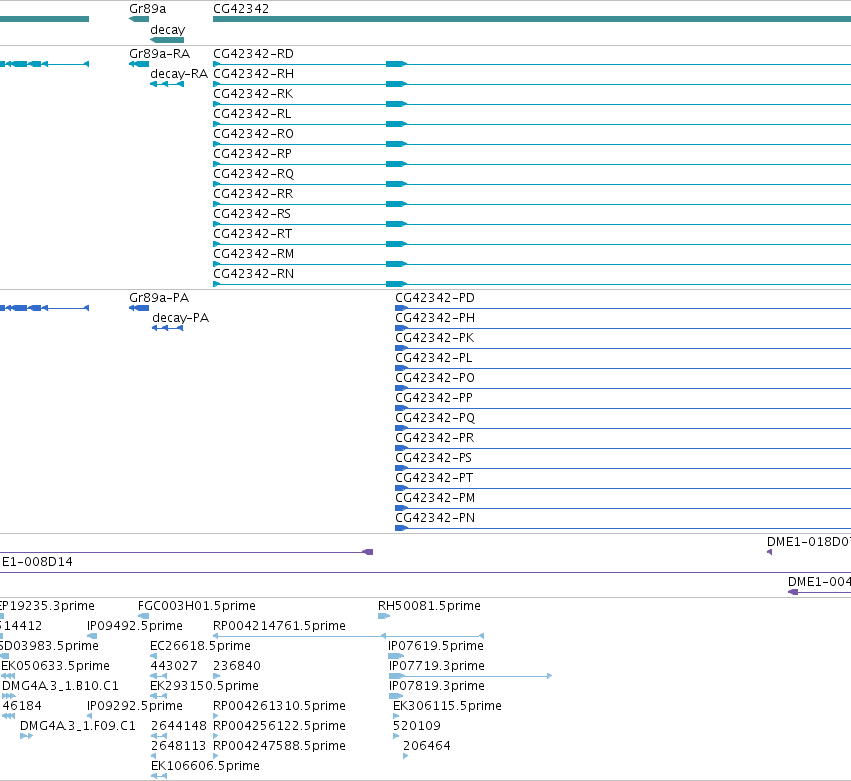Select transcript CG42342-RP
This screenshot has width=851, height=781.
click(253, 154)
